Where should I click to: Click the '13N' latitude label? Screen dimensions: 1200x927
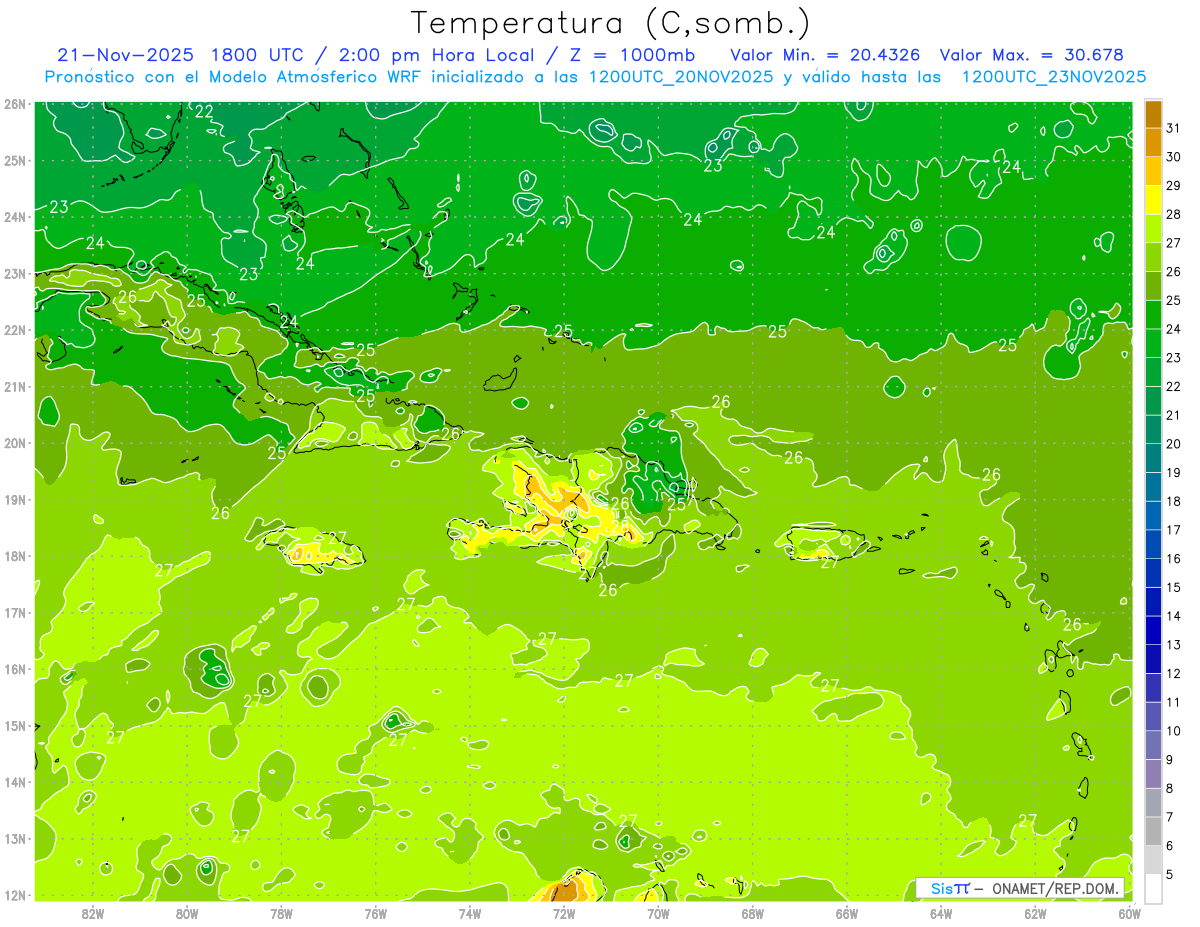click(14, 838)
